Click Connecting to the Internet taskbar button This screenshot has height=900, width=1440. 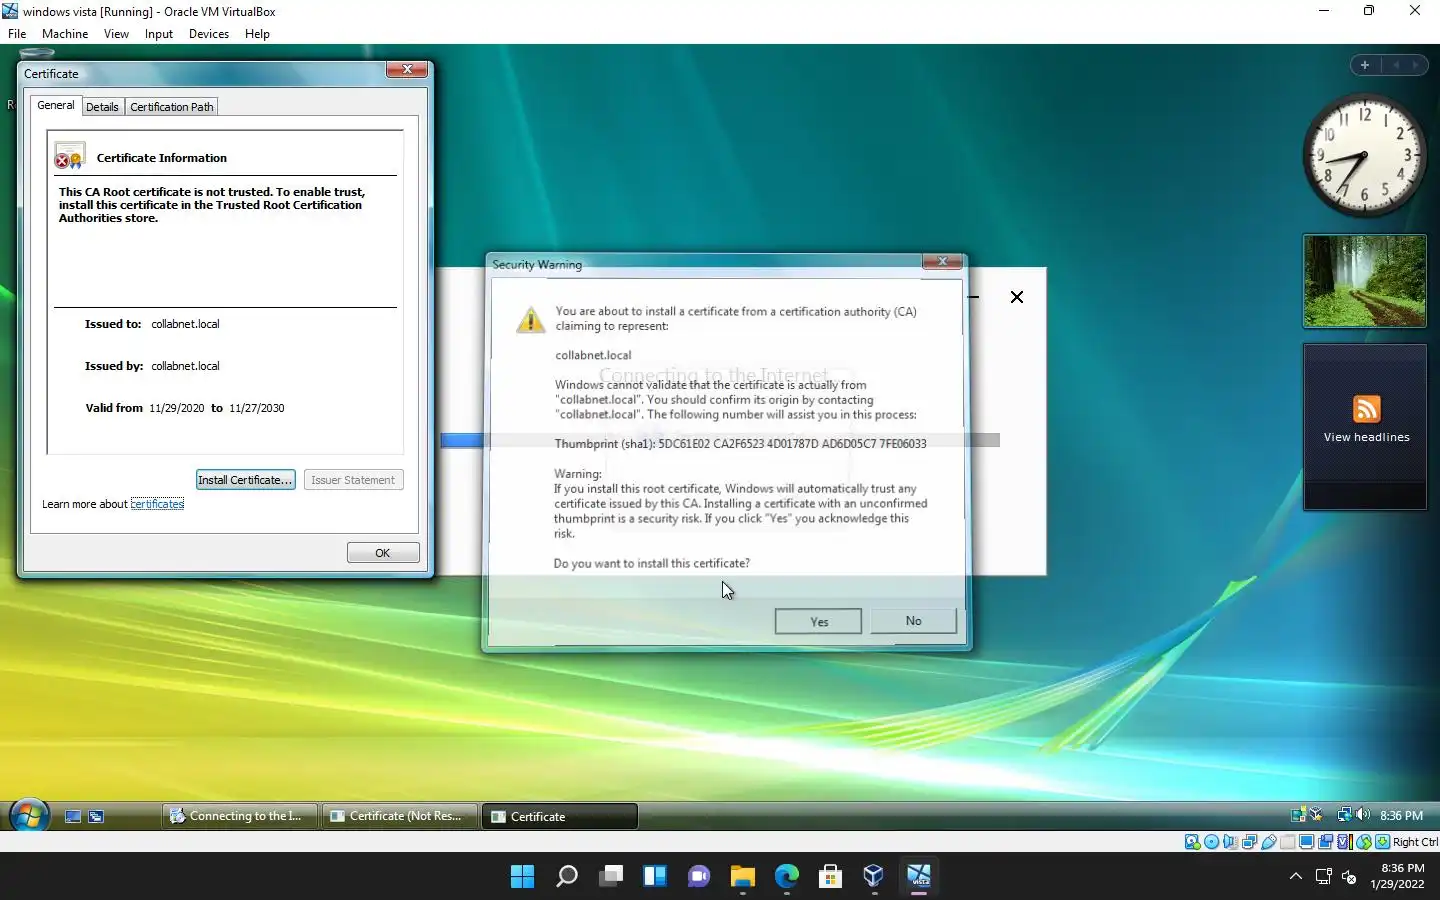click(240, 816)
